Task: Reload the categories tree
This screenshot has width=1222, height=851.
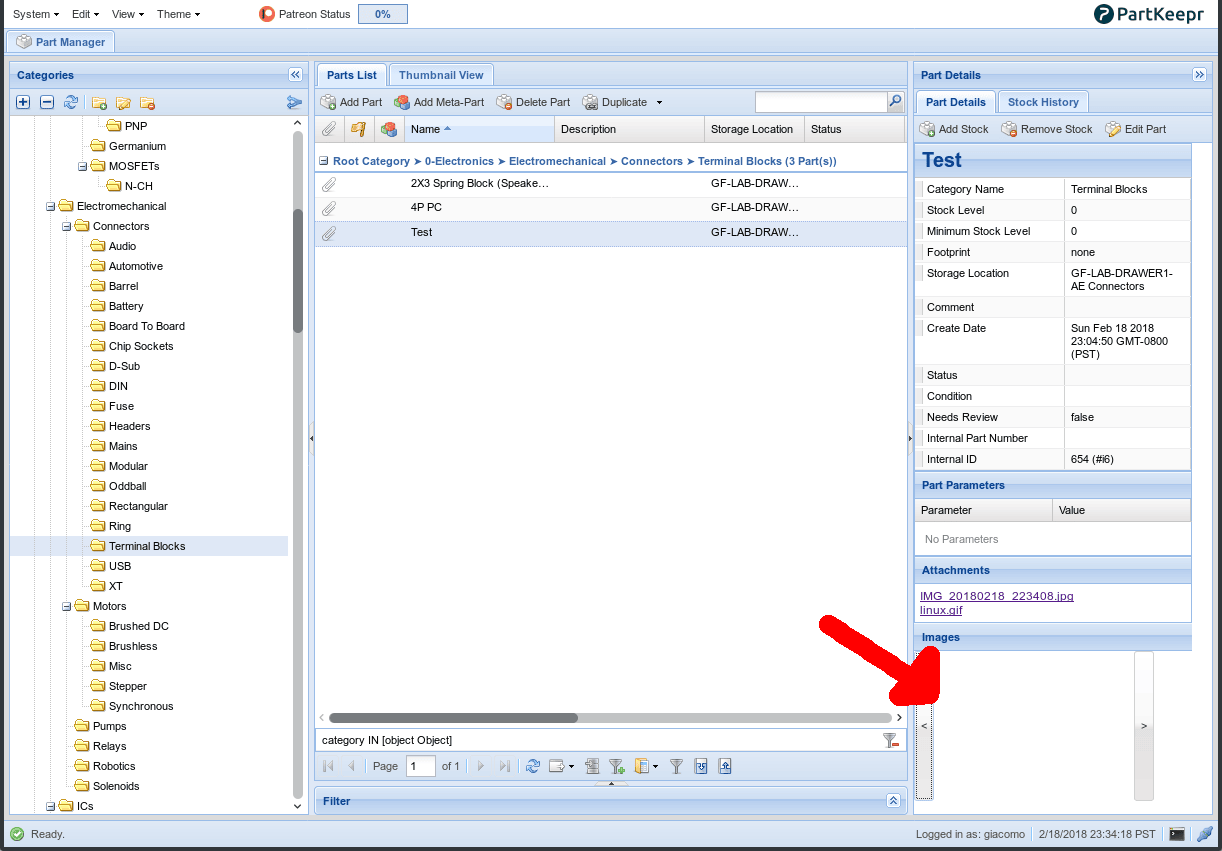Action: point(71,102)
